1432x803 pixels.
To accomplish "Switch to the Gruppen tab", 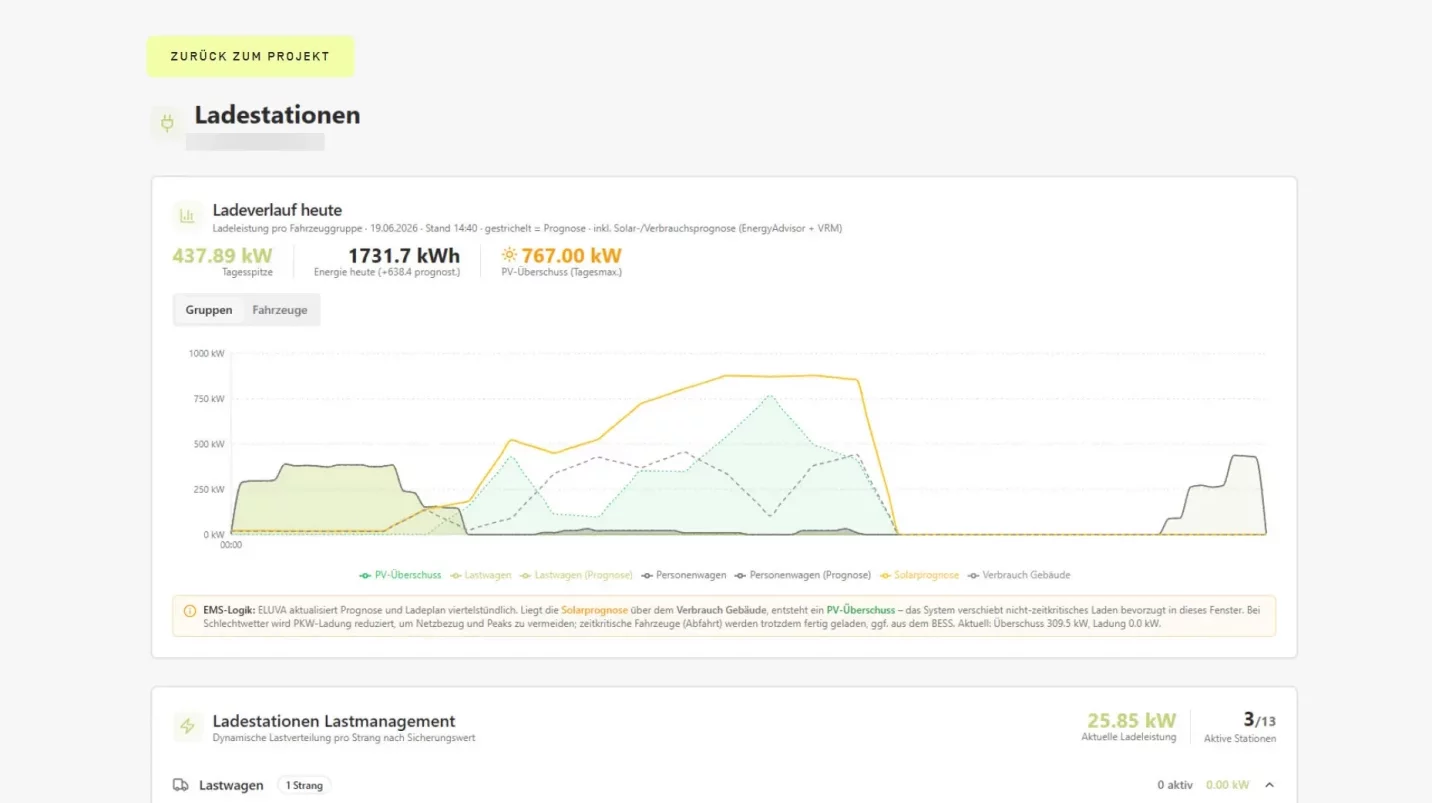I will (209, 310).
